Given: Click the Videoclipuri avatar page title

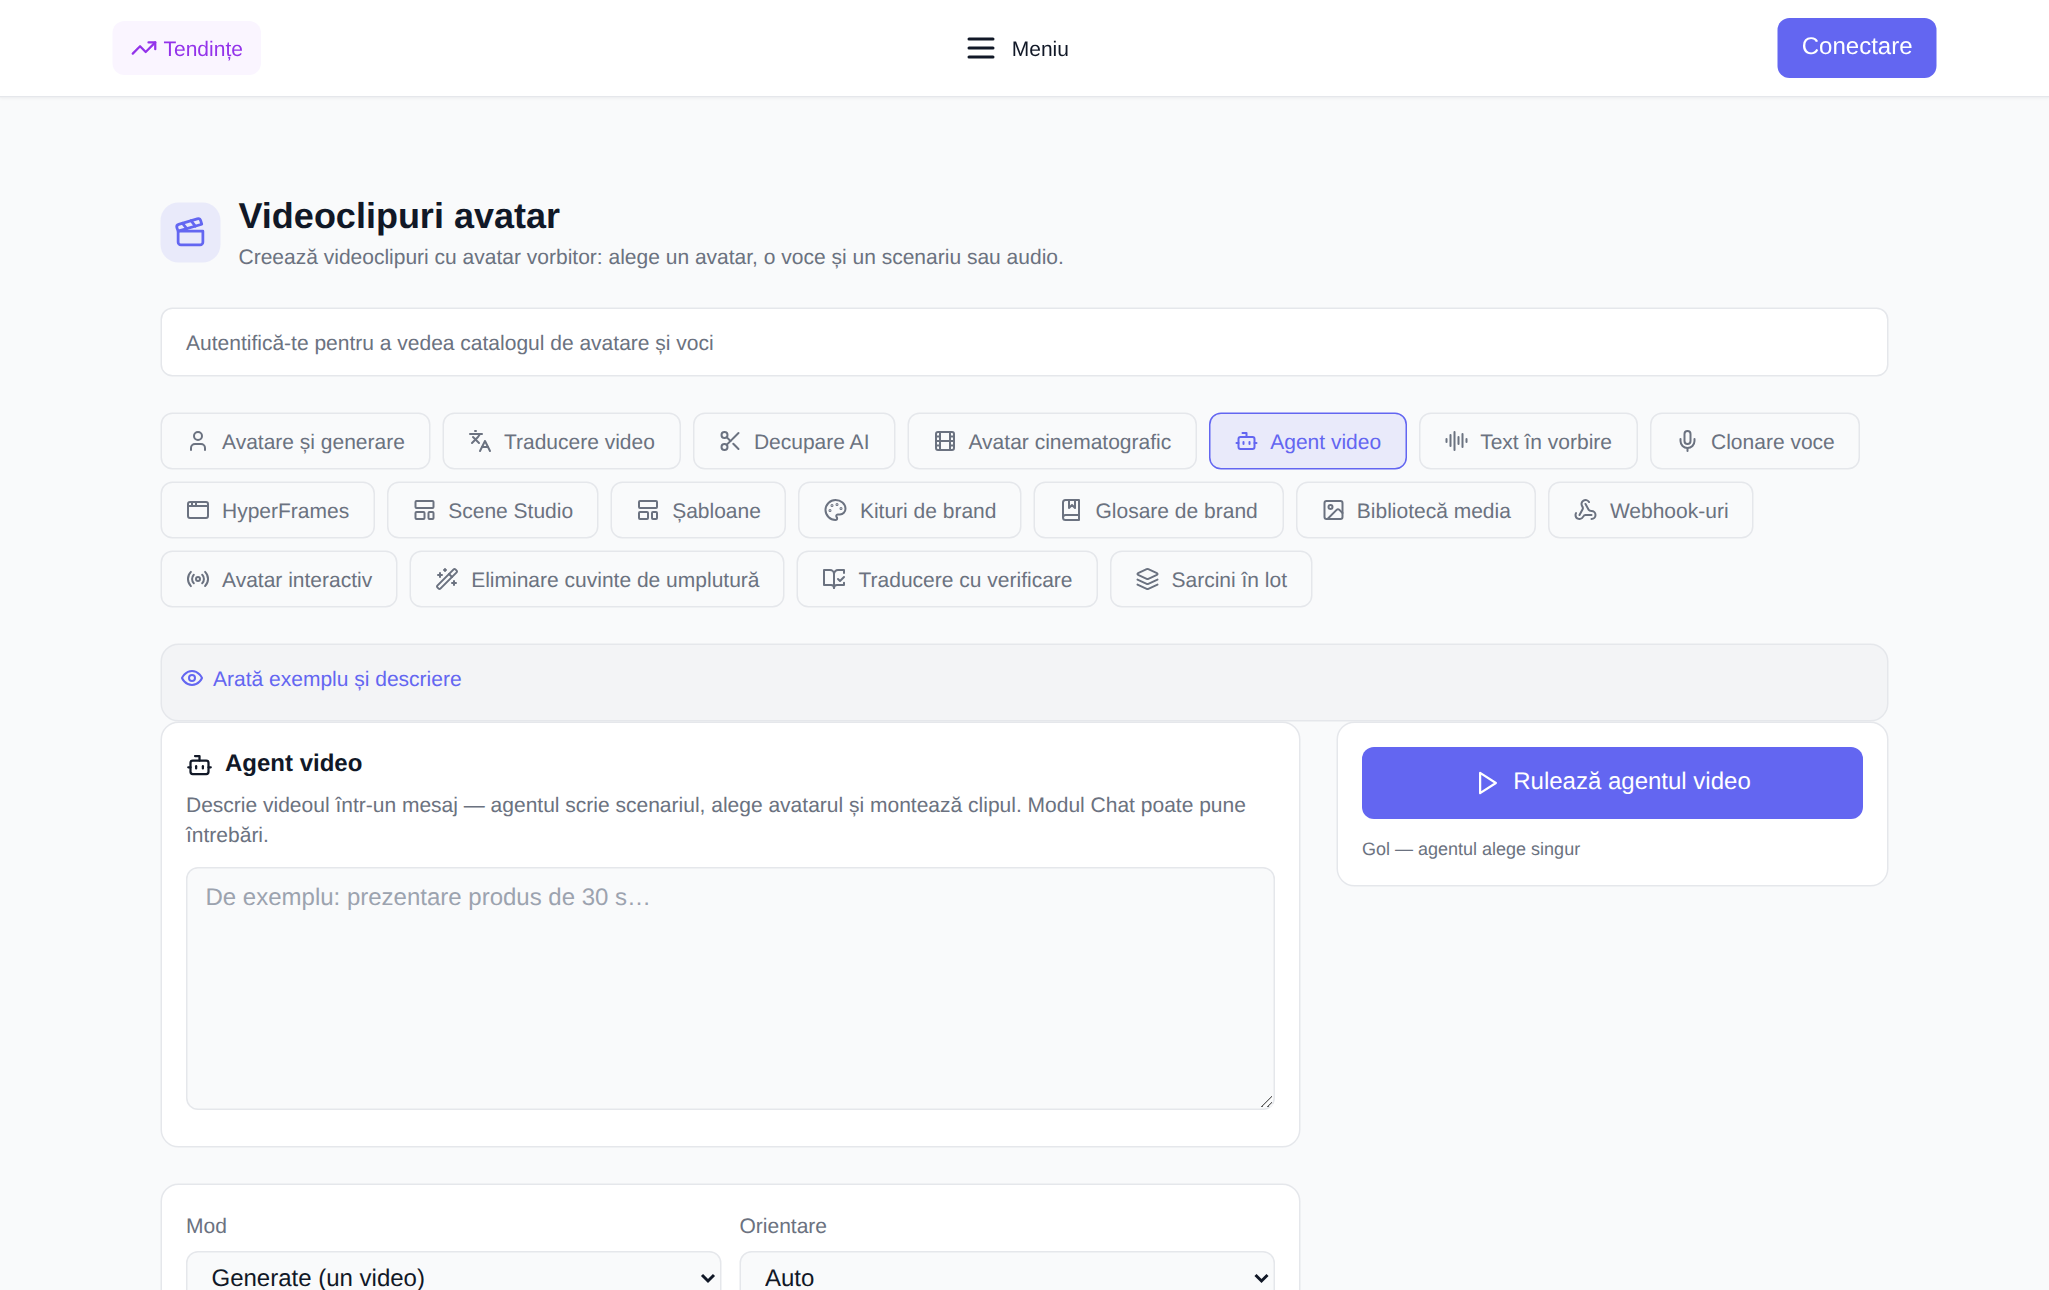Looking at the screenshot, I should [x=399, y=216].
